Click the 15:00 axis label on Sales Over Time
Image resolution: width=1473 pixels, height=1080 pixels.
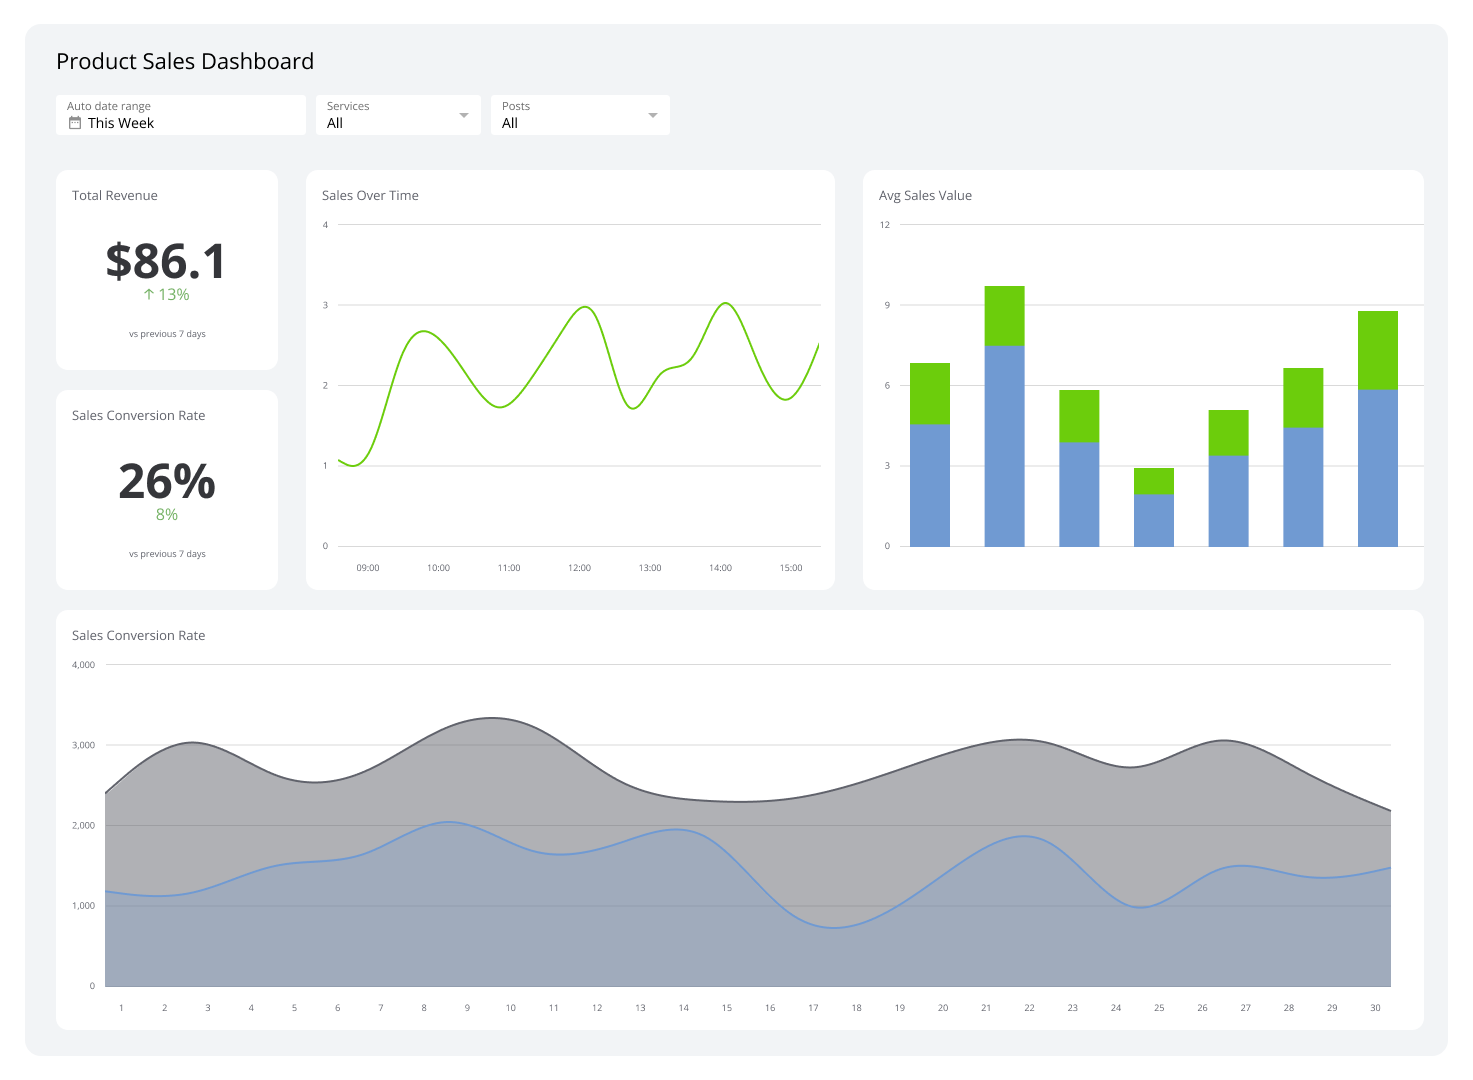click(790, 567)
